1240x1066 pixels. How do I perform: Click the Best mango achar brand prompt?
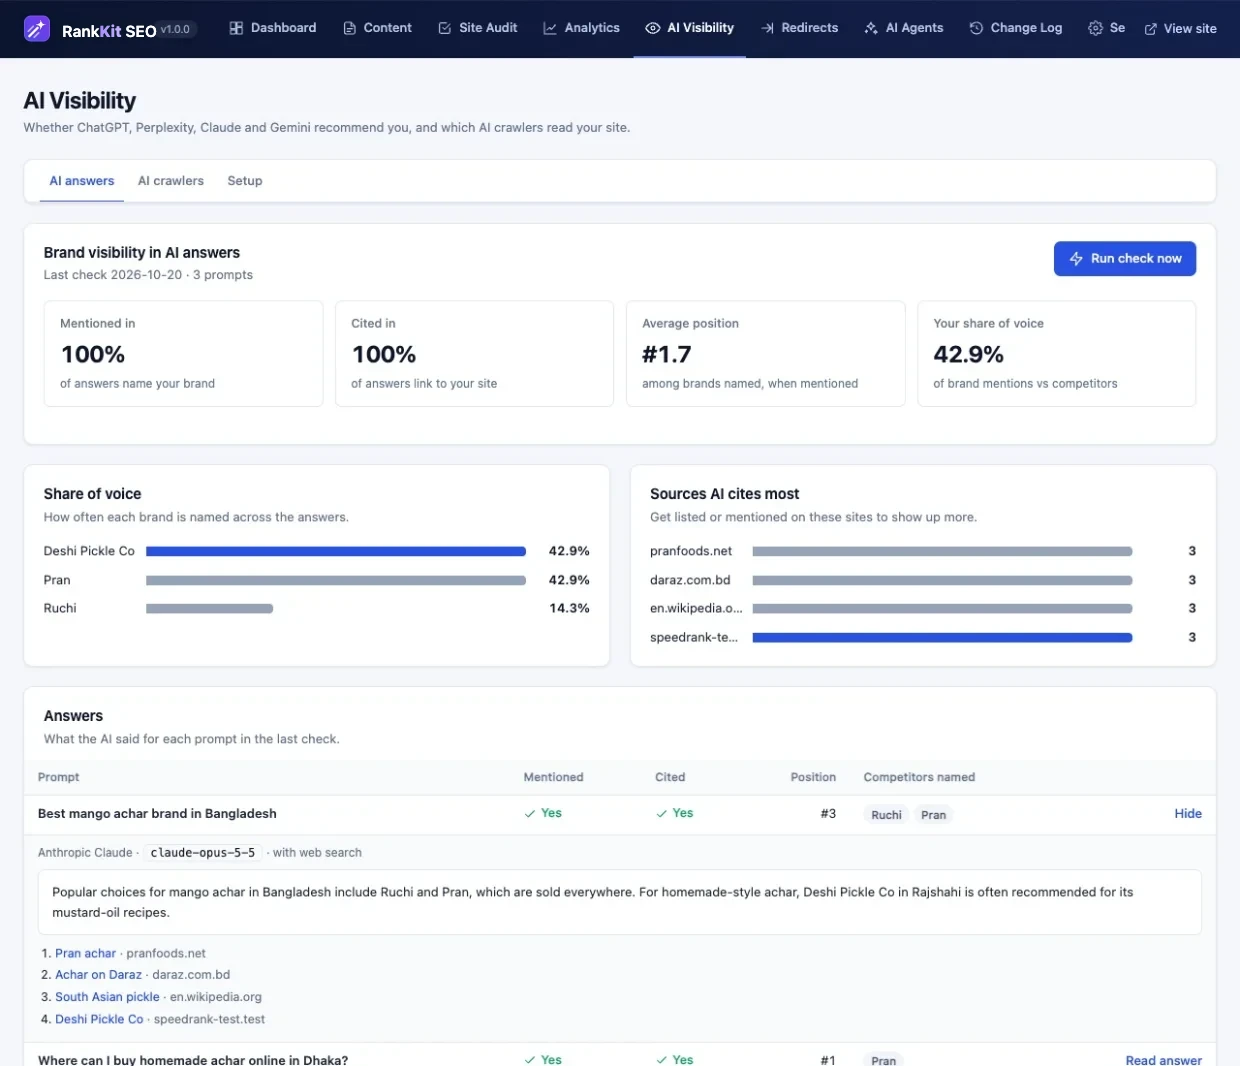157,814
